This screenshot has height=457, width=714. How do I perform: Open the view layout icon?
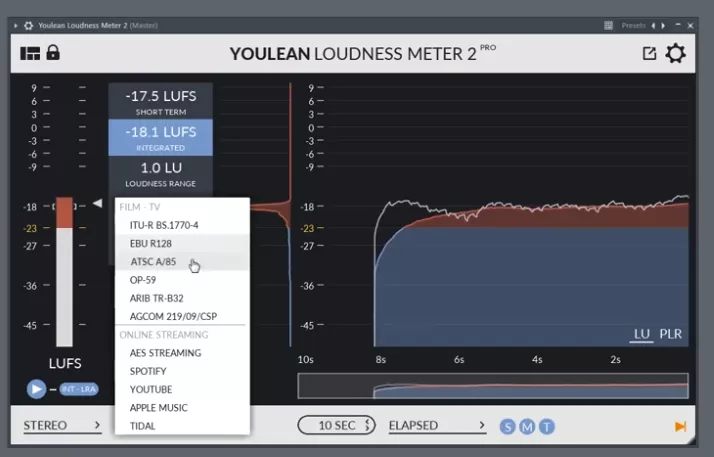[x=30, y=53]
